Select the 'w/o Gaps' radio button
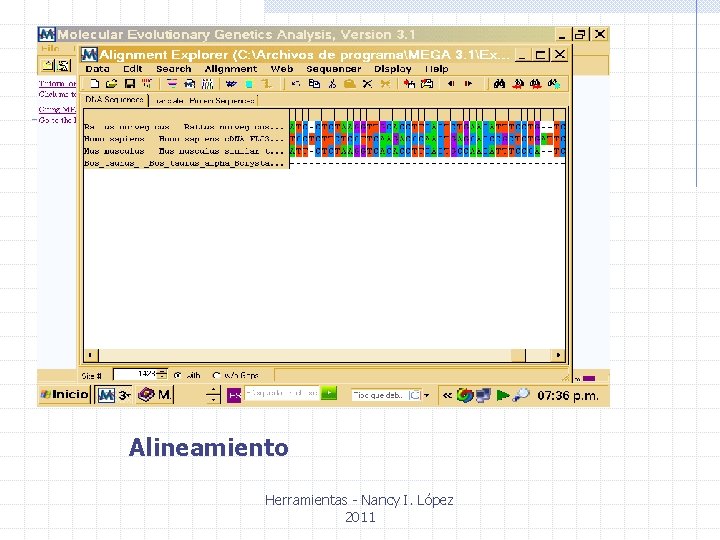The image size is (720, 540). [x=216, y=375]
